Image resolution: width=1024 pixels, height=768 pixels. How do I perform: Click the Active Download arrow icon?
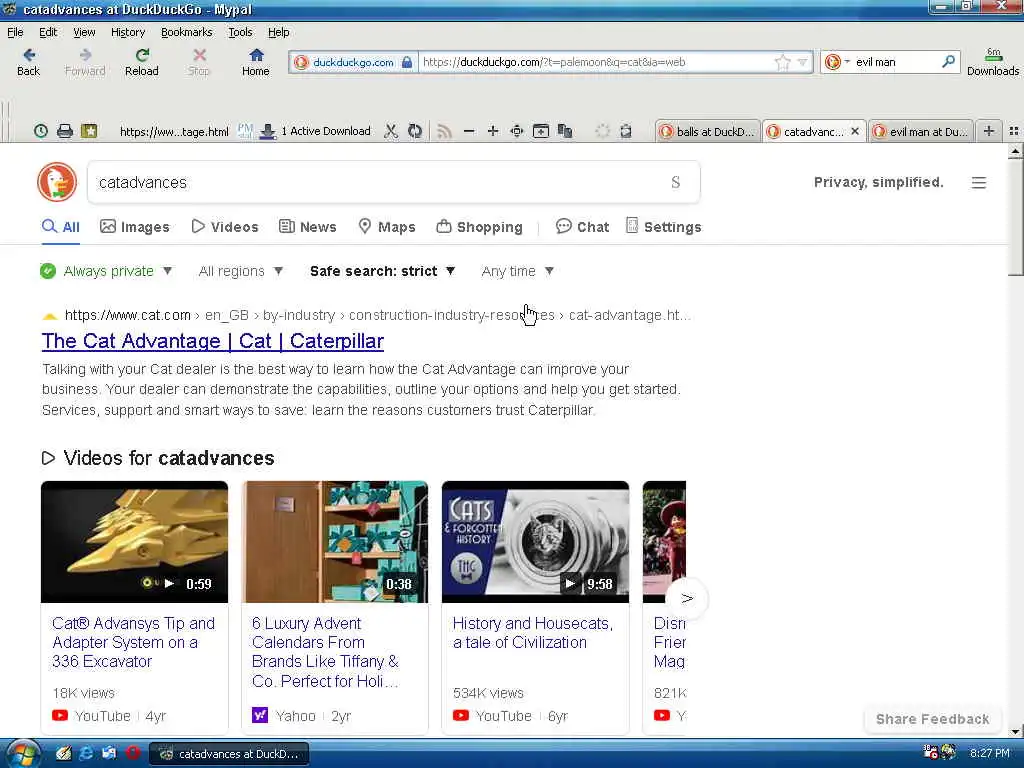pos(267,131)
